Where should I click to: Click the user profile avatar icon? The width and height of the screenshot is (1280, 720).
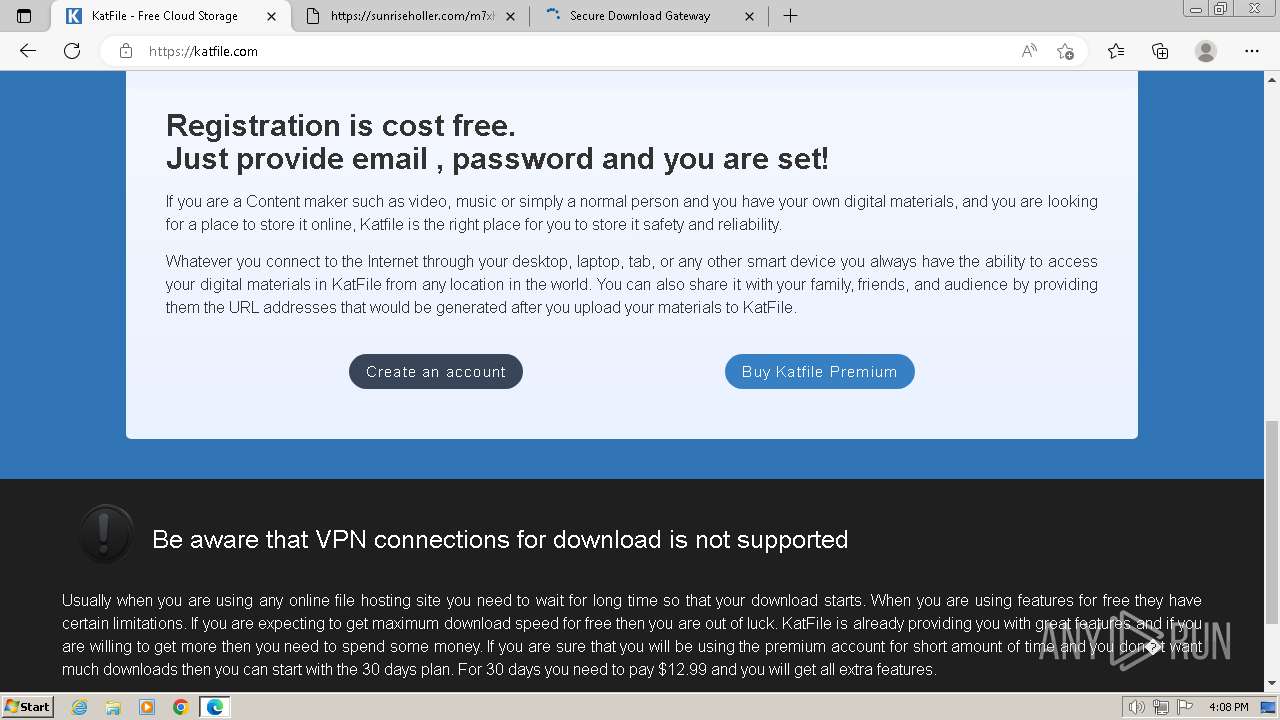tap(1206, 51)
